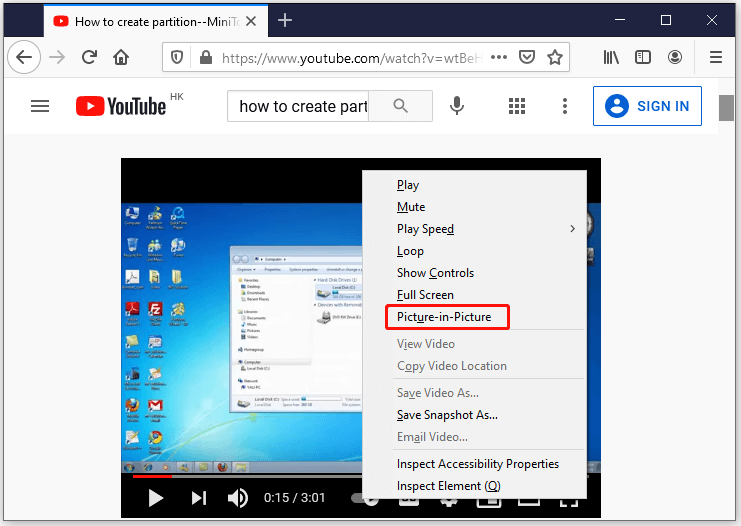Image resolution: width=741 pixels, height=526 pixels.
Task: Open the Firefox hamburger application menu
Action: [716, 58]
